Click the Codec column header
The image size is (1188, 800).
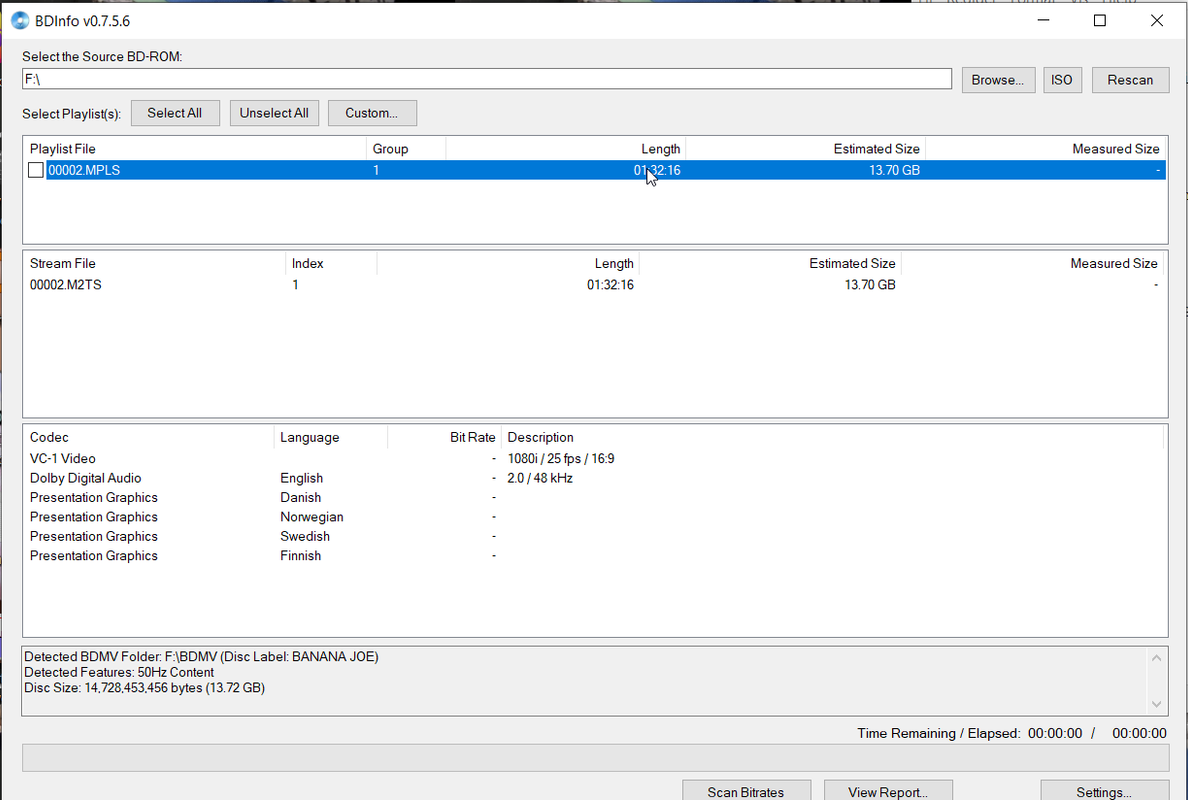click(x=148, y=437)
